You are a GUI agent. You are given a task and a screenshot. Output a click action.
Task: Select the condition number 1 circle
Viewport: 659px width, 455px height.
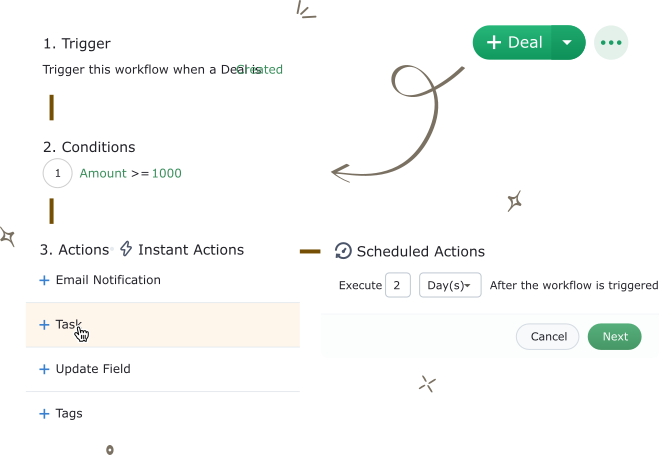[58, 173]
